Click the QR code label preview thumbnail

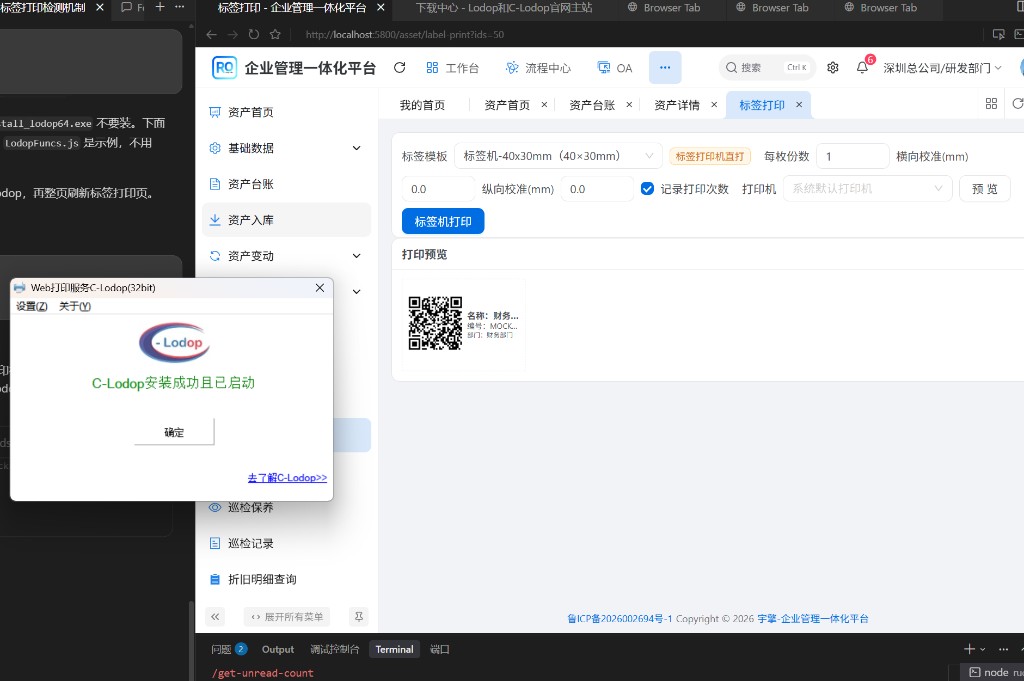[463, 324]
